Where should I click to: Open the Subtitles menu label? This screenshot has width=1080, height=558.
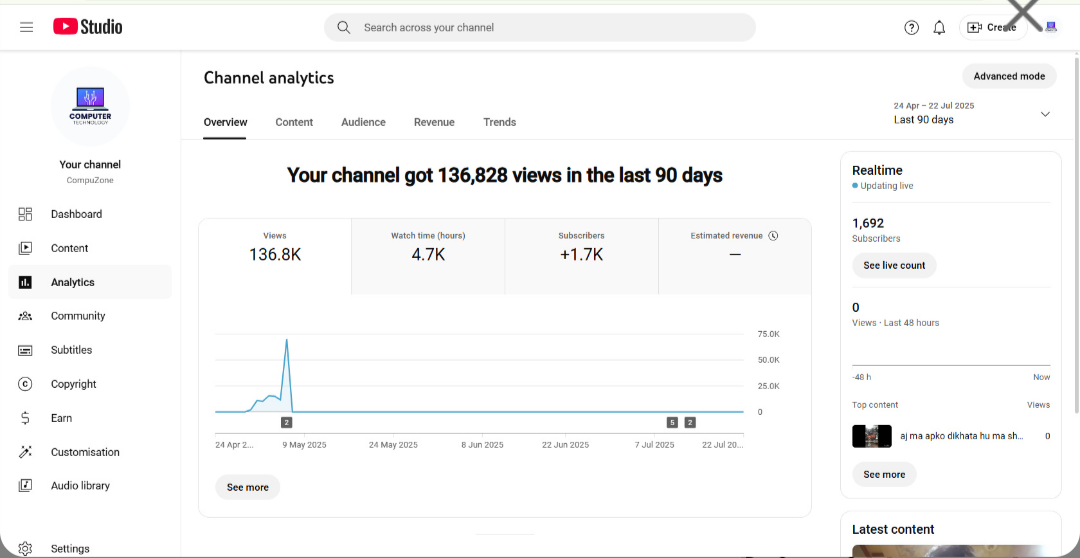(72, 350)
